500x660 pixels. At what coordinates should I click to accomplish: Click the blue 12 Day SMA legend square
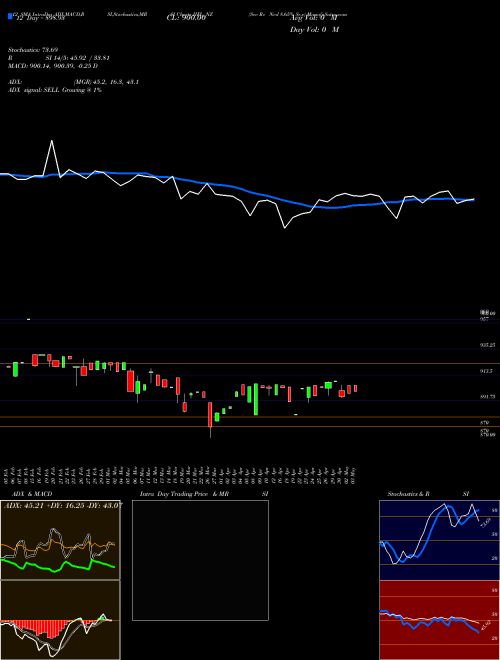pos(11,16)
